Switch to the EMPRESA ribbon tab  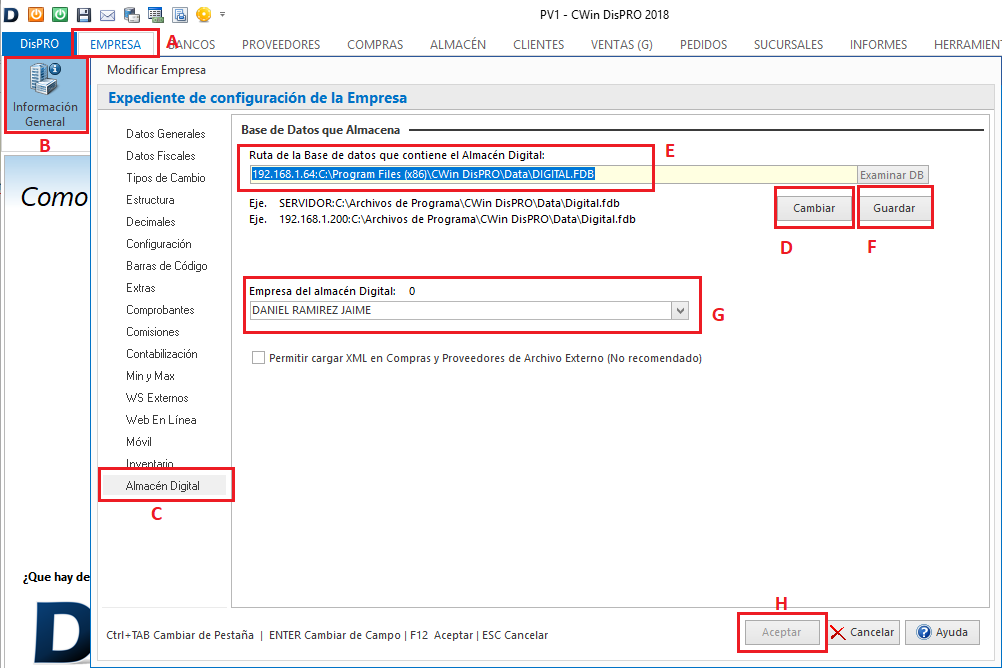115,44
